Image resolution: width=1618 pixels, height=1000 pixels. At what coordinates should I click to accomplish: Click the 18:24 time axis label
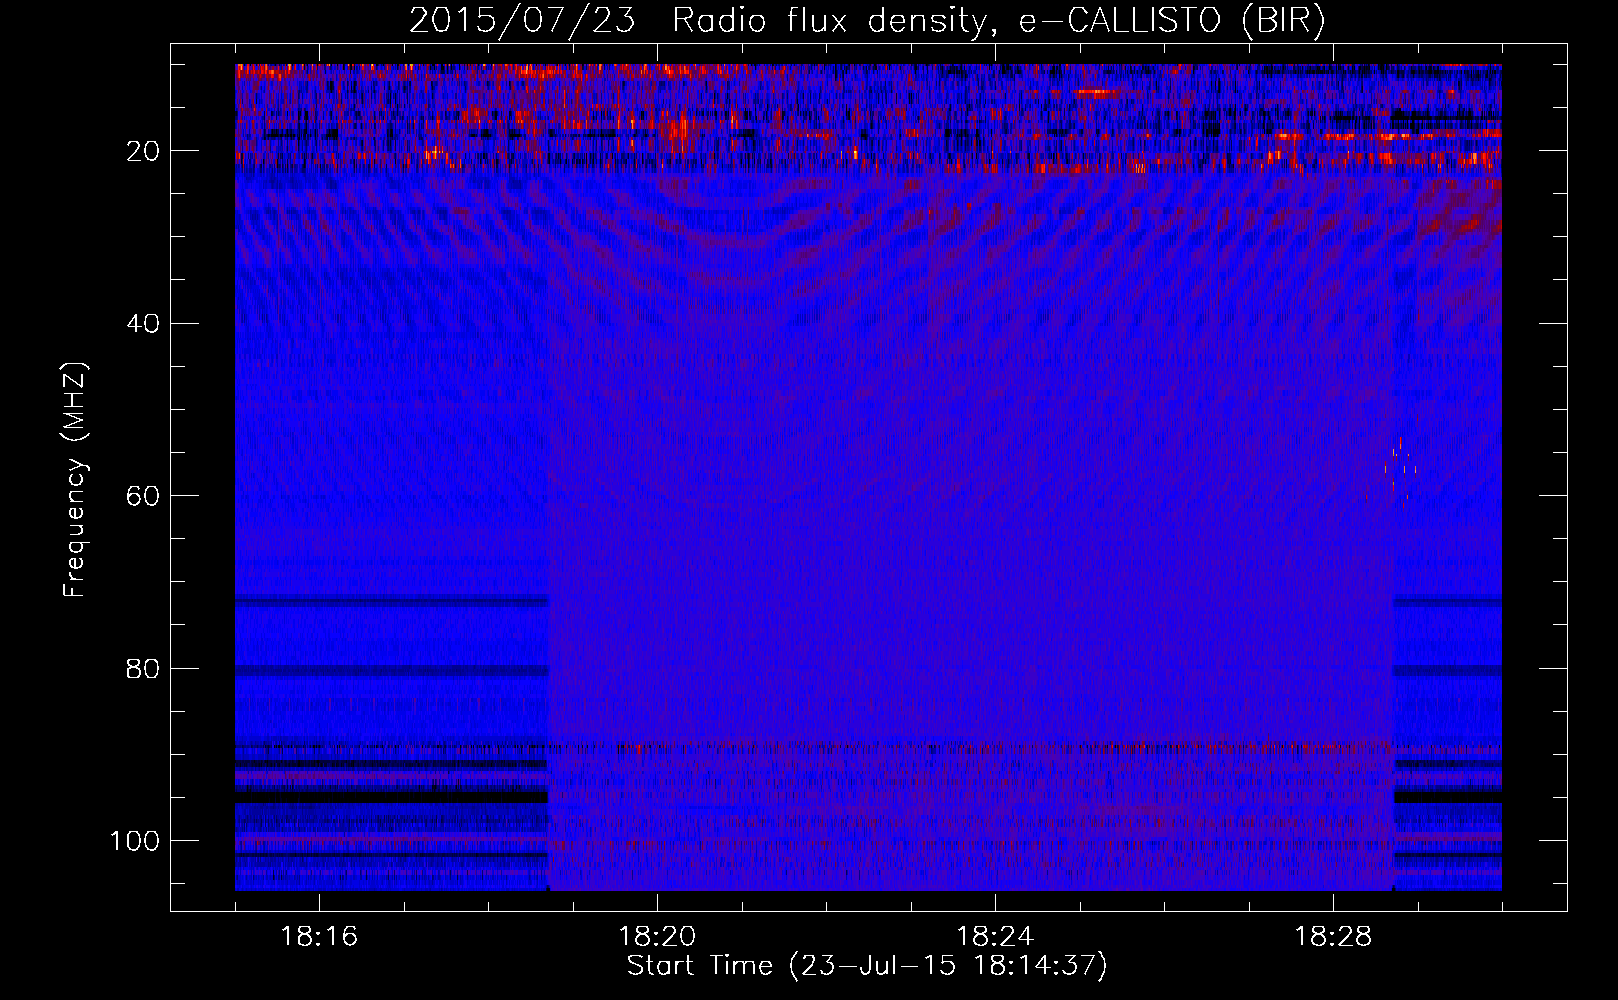click(995, 937)
